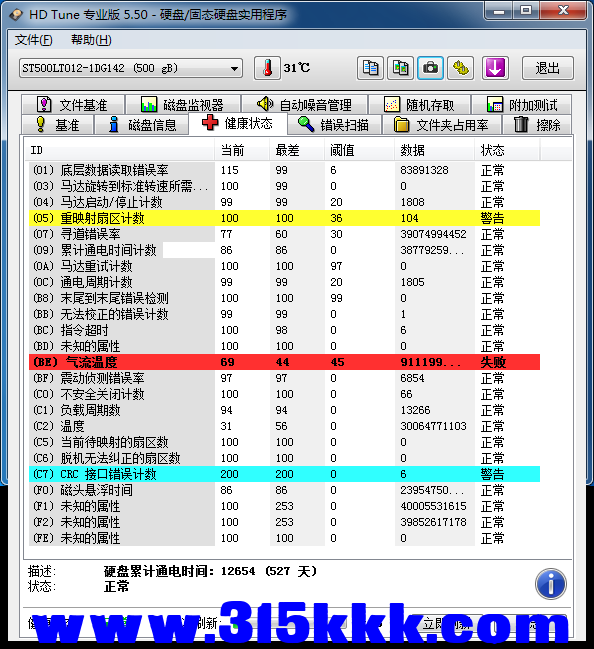Click the thermometer temperature icon

coord(267,68)
